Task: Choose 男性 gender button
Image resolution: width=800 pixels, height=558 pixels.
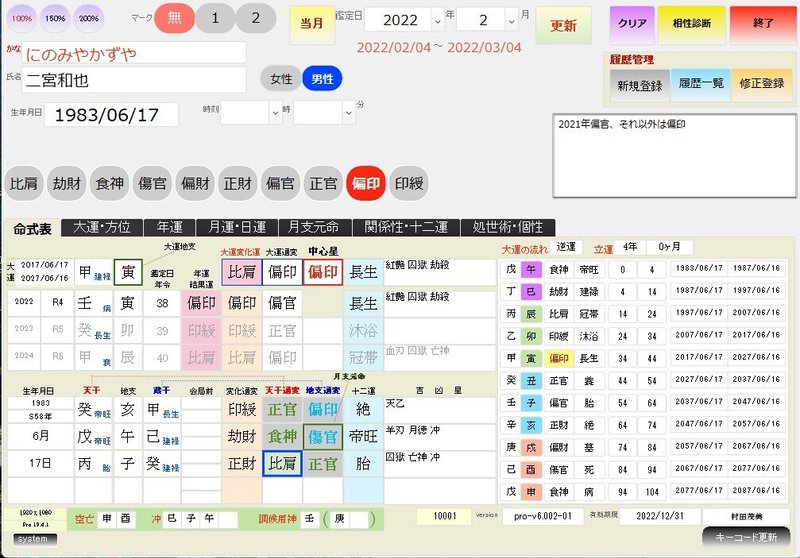Action: click(322, 79)
